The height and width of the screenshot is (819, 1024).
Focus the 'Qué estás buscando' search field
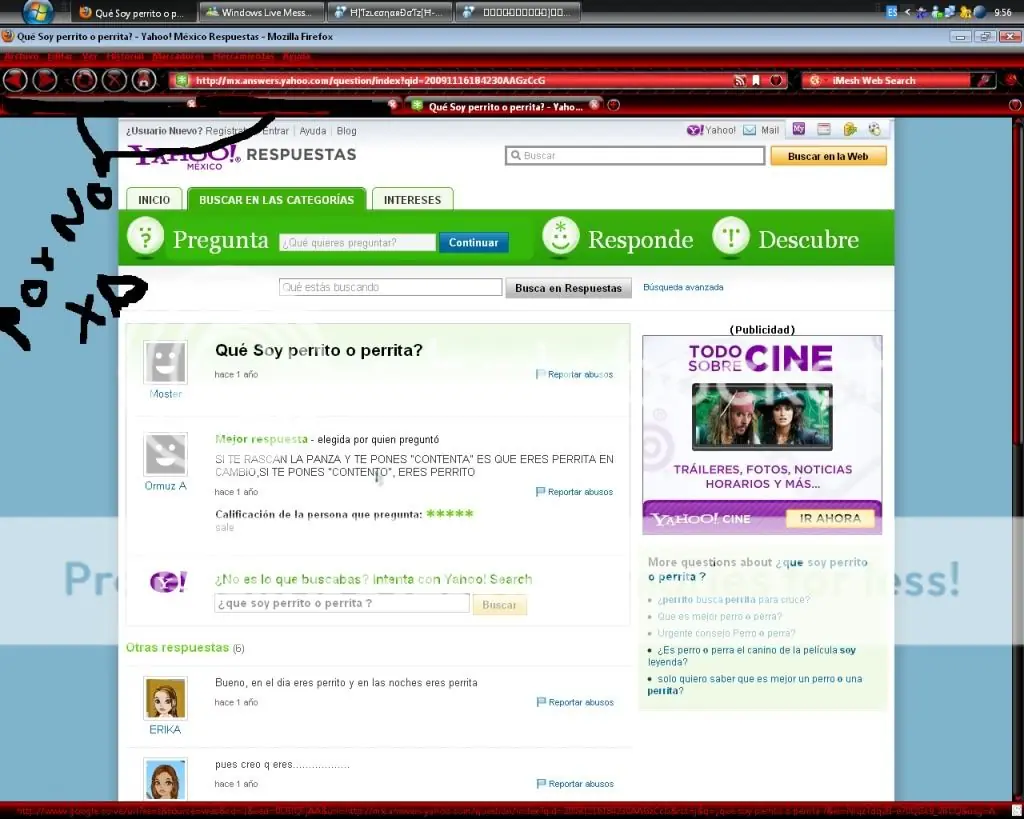click(x=391, y=287)
